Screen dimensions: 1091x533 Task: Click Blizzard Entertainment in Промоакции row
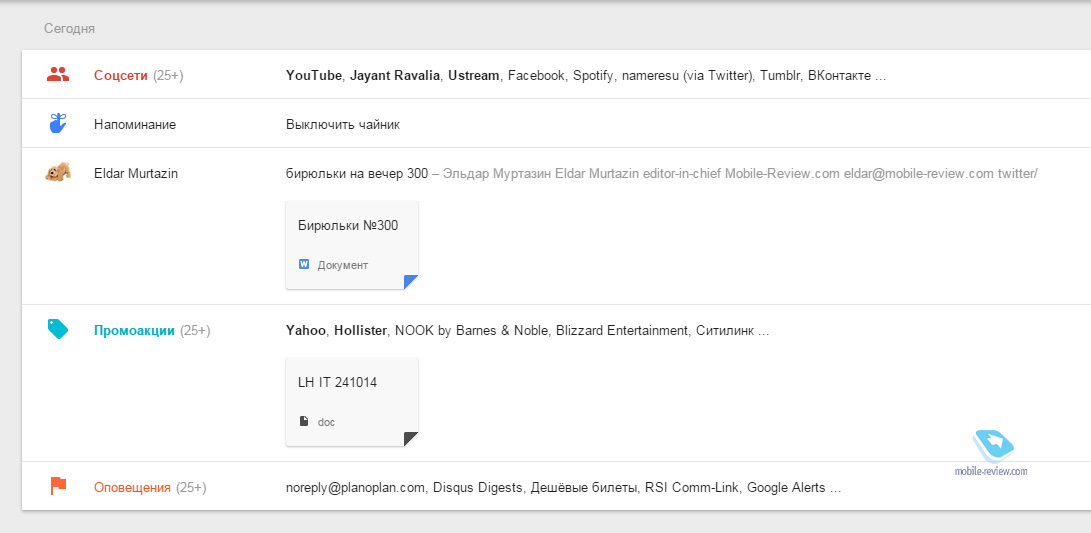pos(621,331)
